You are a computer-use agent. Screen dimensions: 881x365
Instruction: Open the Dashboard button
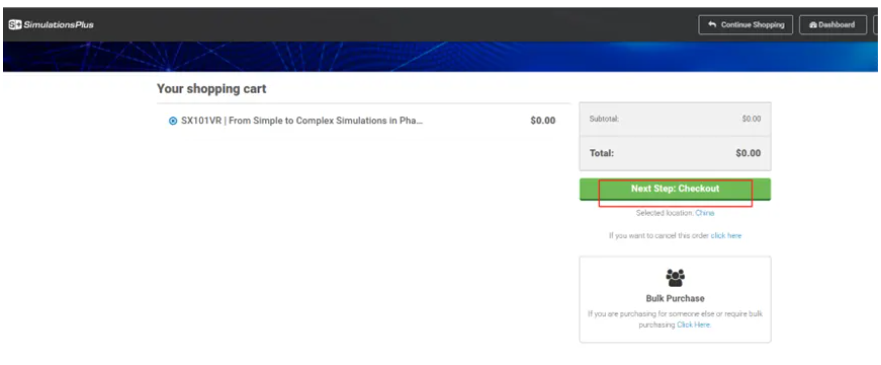point(833,25)
